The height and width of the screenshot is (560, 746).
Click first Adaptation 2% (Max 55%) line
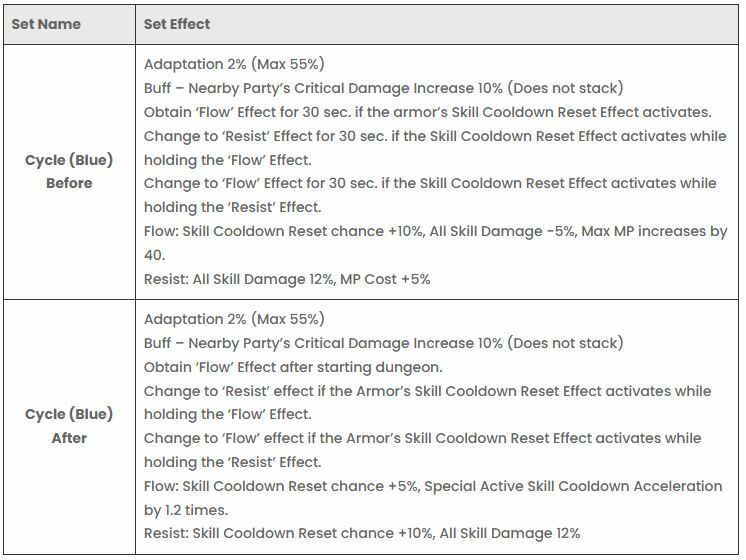234,64
